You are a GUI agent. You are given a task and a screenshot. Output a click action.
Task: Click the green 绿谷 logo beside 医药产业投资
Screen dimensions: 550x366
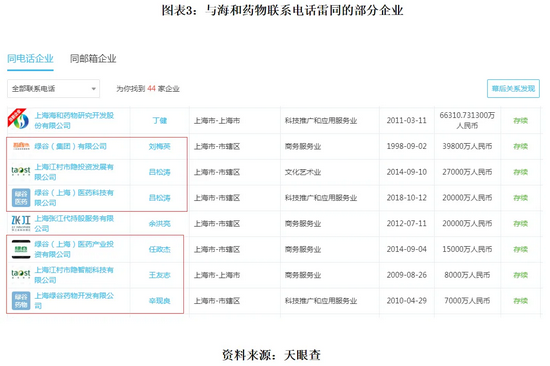(x=21, y=249)
